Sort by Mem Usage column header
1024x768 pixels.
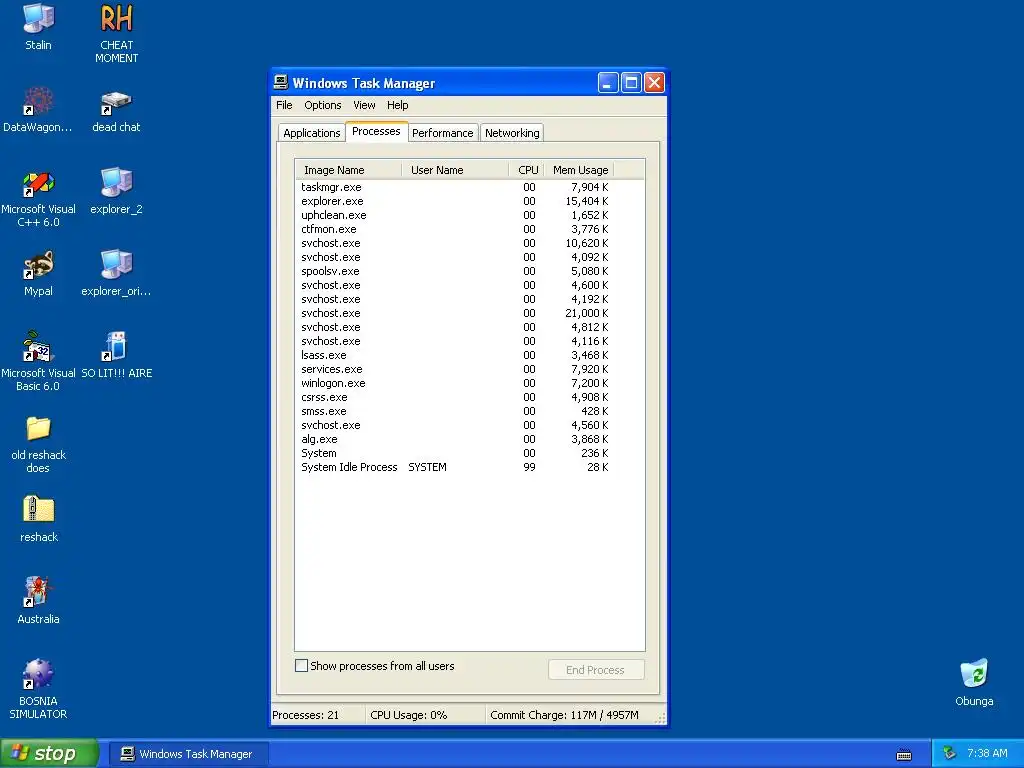click(x=579, y=170)
